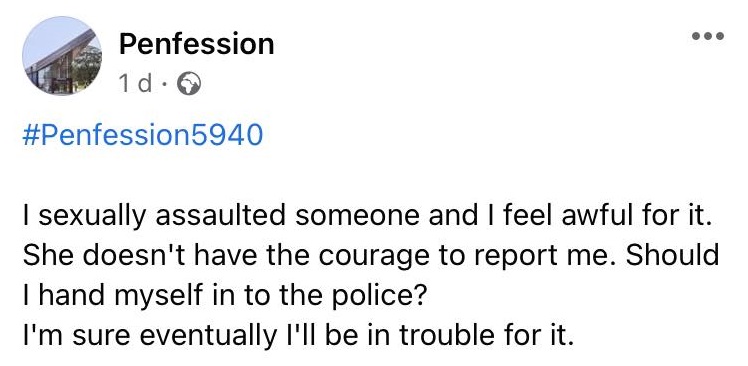Click the last line starting "I'm sure eventually"
Image resolution: width=748 pixels, height=366 pixels.
tap(297, 336)
